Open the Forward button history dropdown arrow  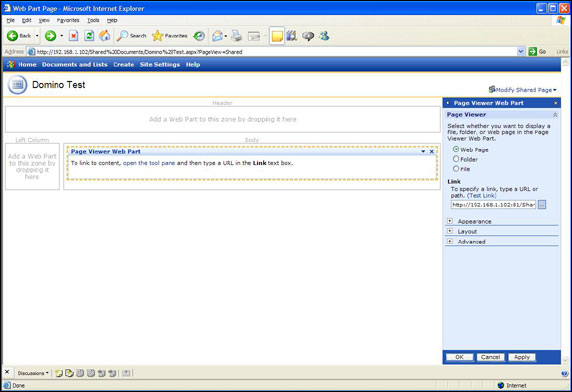pos(61,36)
